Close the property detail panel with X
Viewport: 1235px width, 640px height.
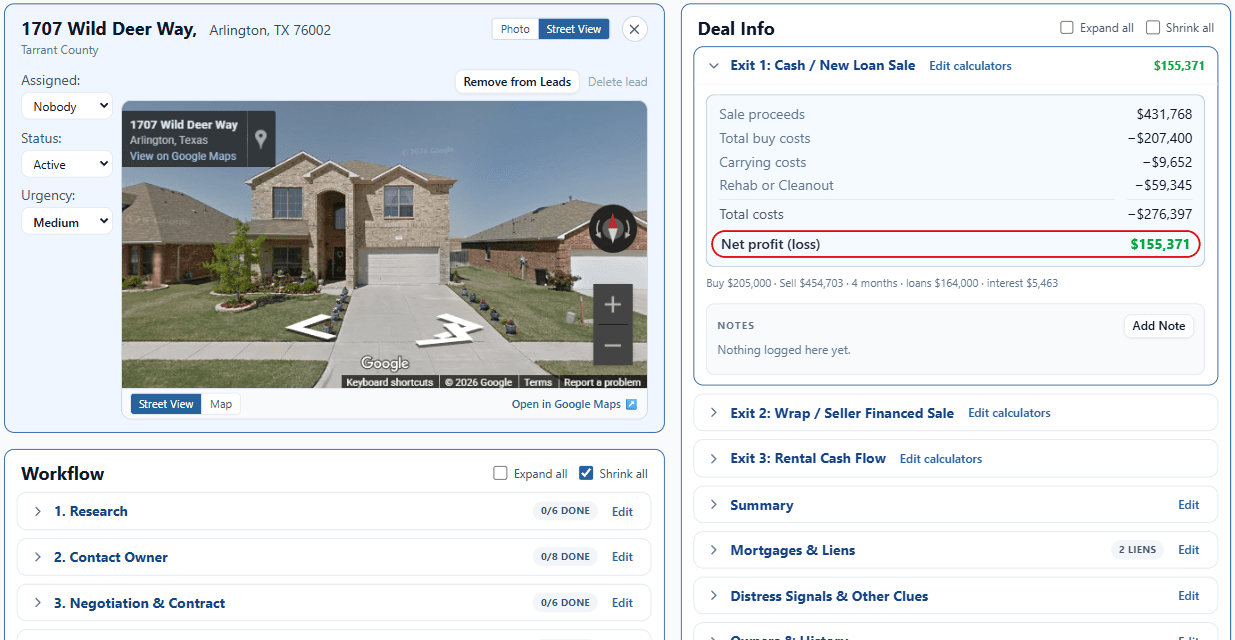[634, 29]
